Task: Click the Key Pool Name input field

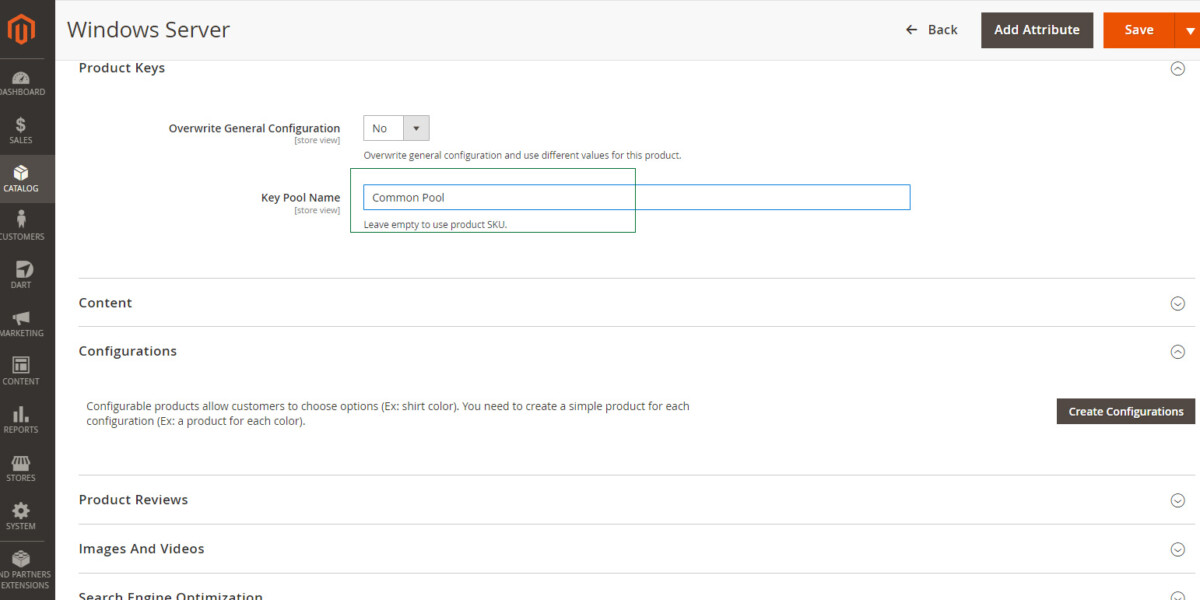Action: (636, 197)
